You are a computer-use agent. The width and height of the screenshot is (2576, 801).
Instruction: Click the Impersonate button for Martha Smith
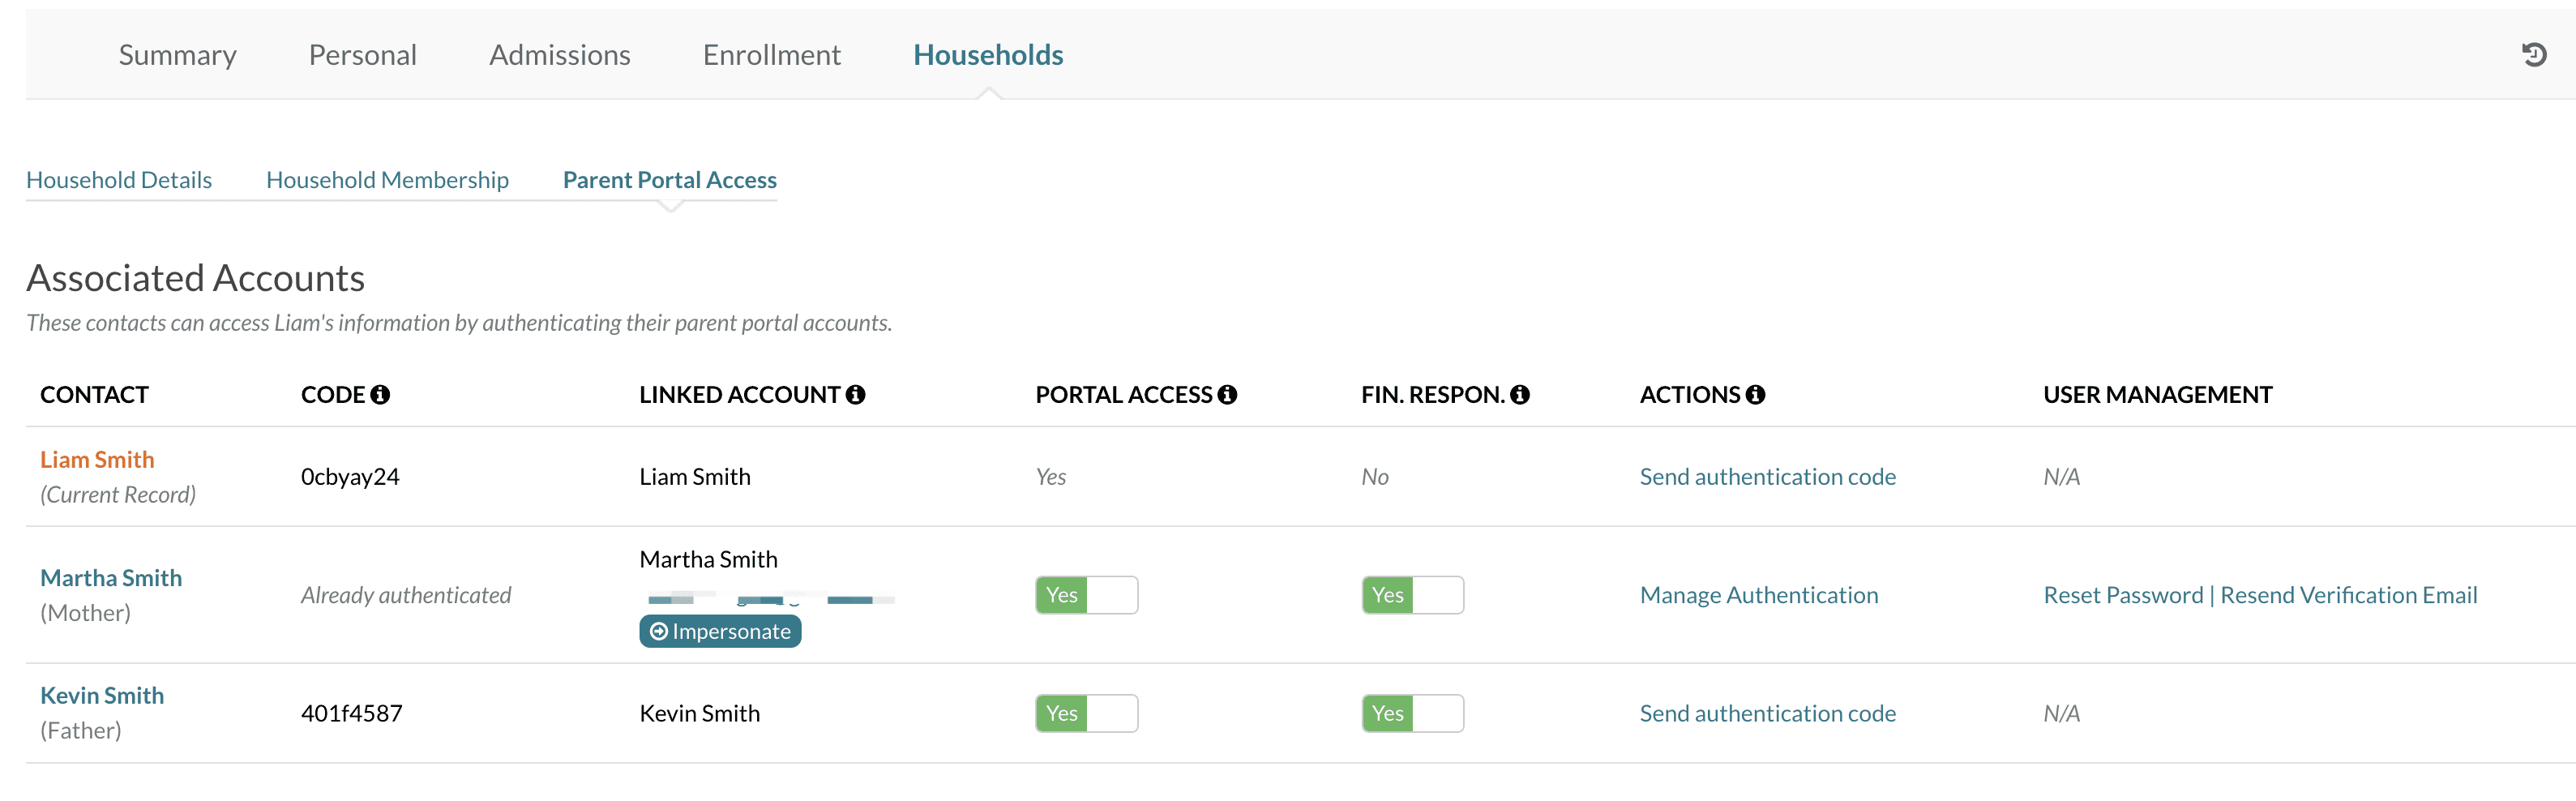point(720,631)
